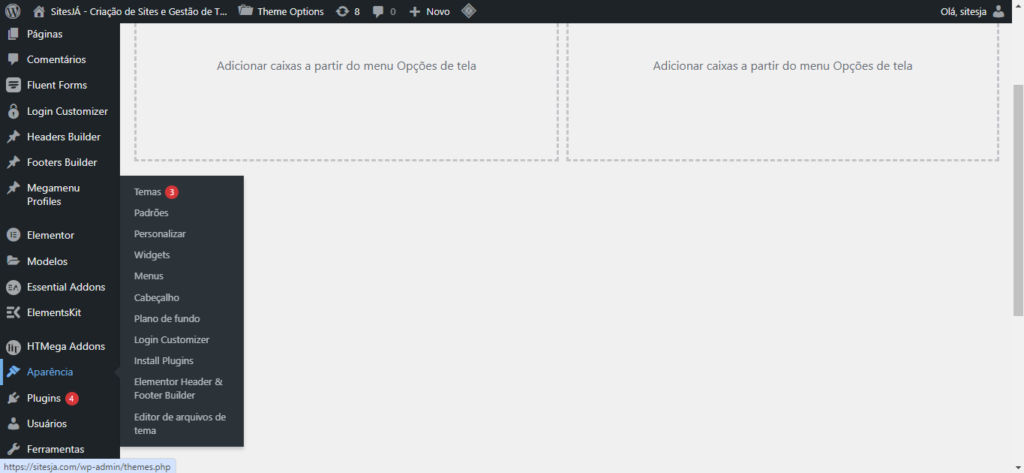Choose Personalizar from the submenu
This screenshot has width=1024, height=473.
coord(160,234)
